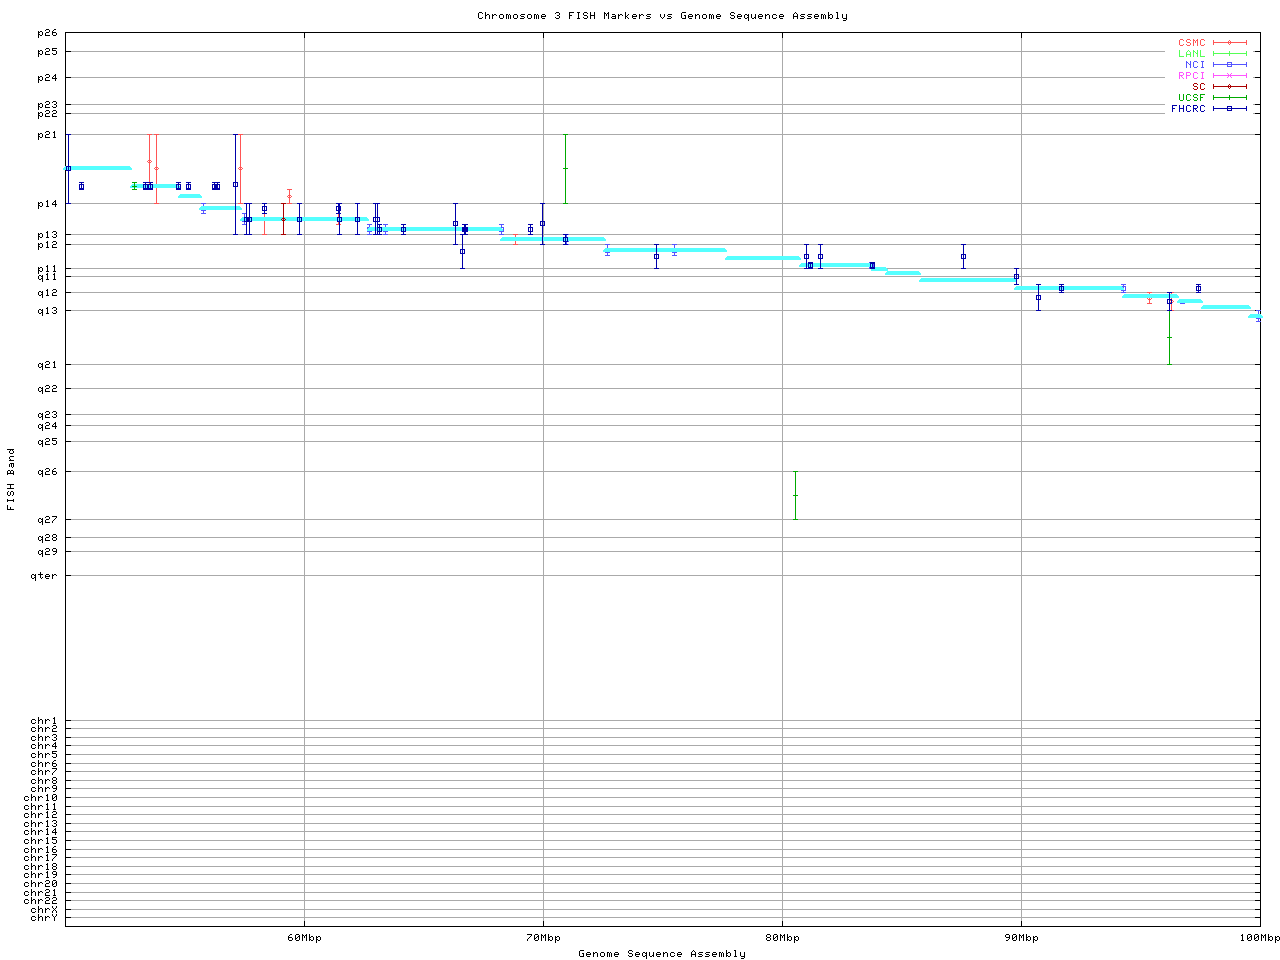The width and height of the screenshot is (1280, 960).
Task: Click the p14 band label
Action: 48,204
